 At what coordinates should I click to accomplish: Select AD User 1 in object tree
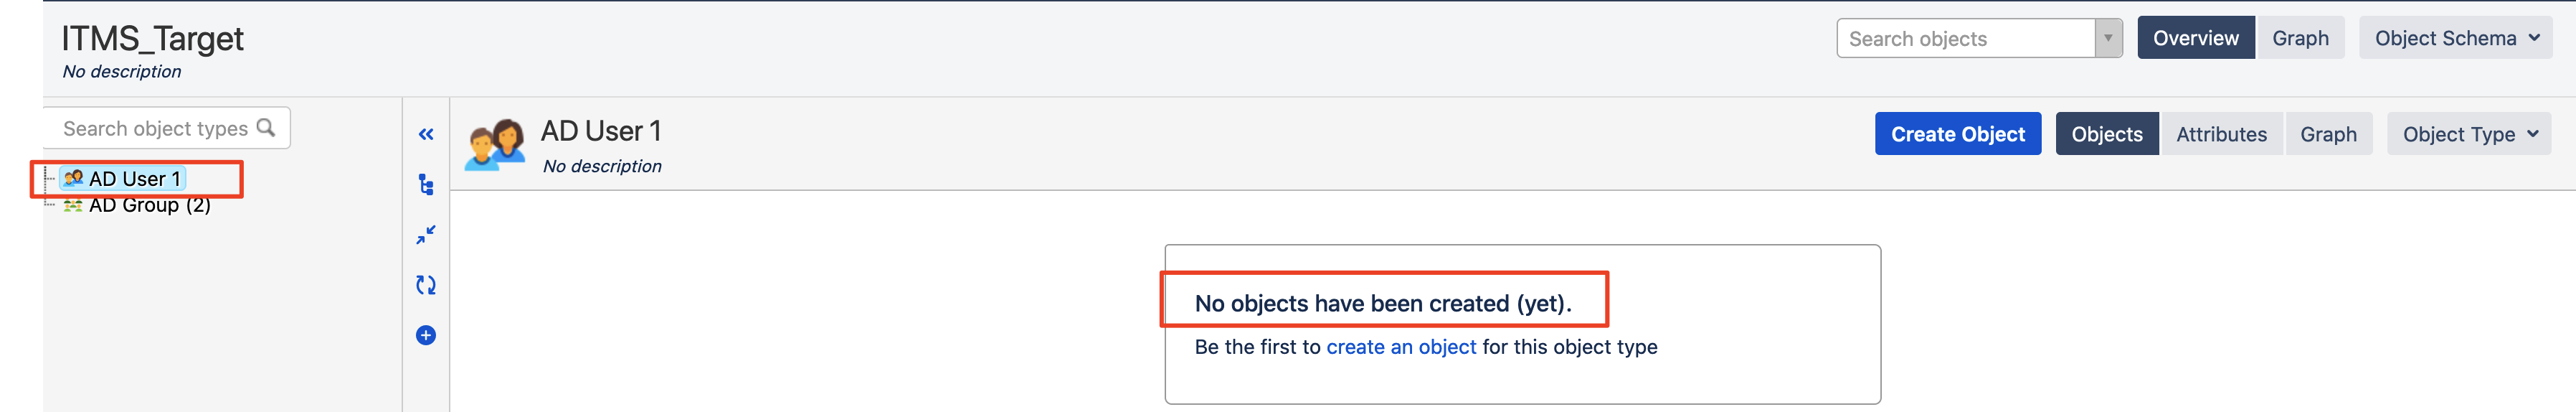[x=123, y=179]
